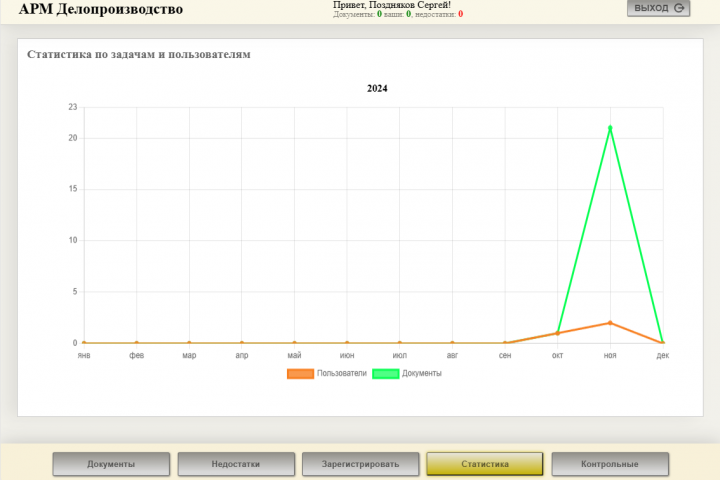The image size is (720, 480).
Task: Click the Пользователи legend label
Action: point(342,373)
